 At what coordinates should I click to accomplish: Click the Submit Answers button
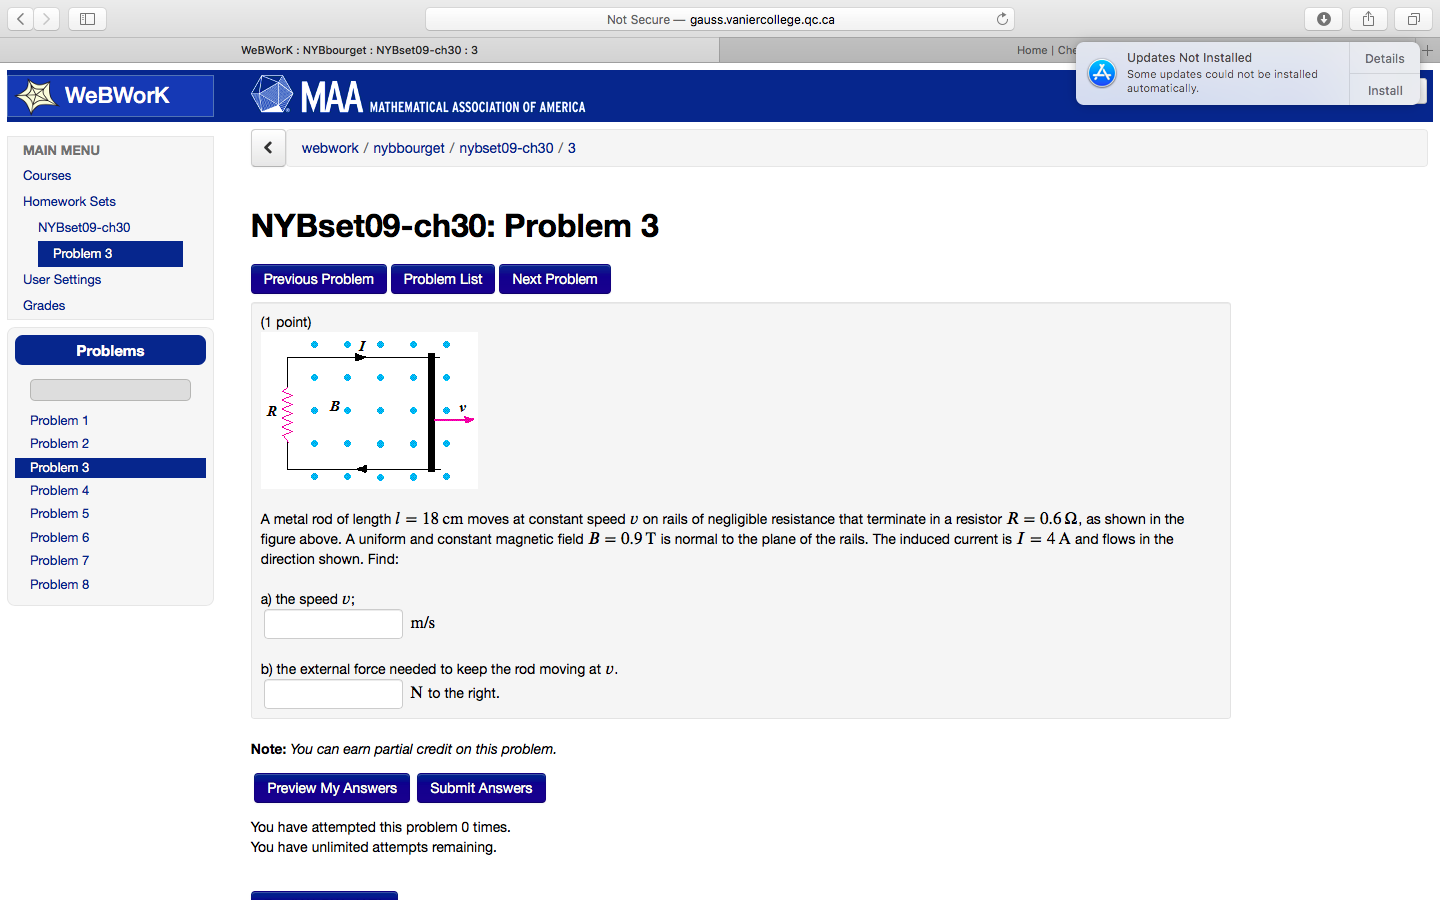(481, 788)
